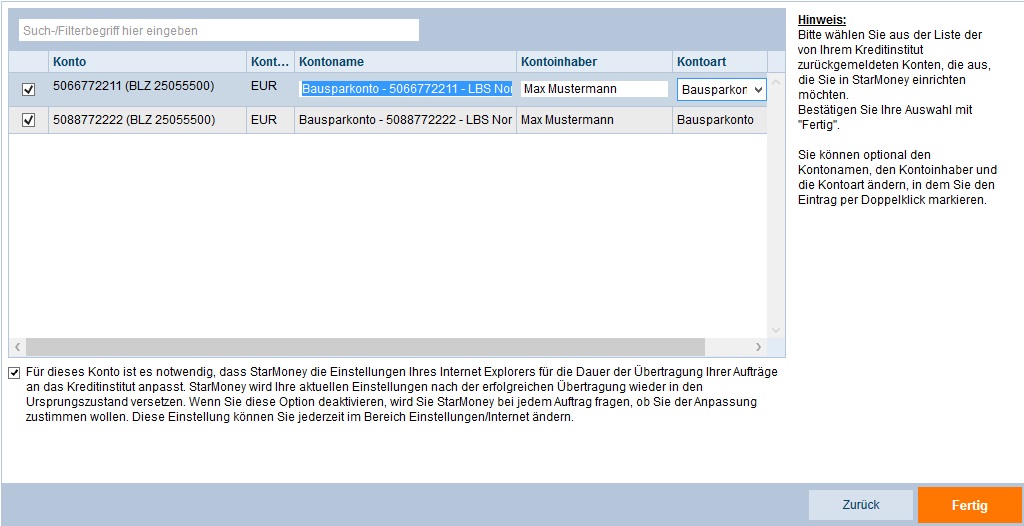Viewport: 1024px width, 526px height.
Task: Sort by the Kontoname column header
Action: click(406, 62)
